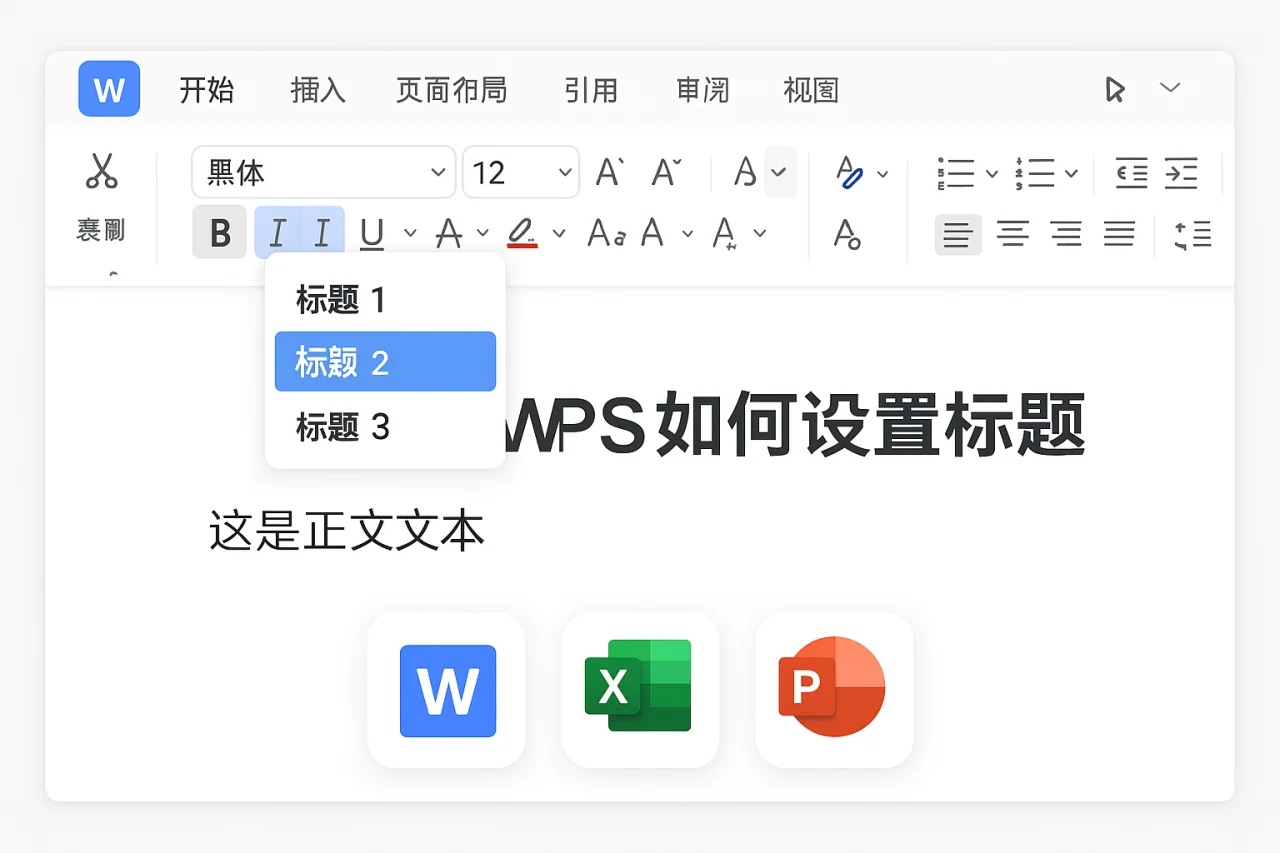Image resolution: width=1280 pixels, height=853 pixels.
Task: Open the 审阅 tab
Action: tap(703, 90)
